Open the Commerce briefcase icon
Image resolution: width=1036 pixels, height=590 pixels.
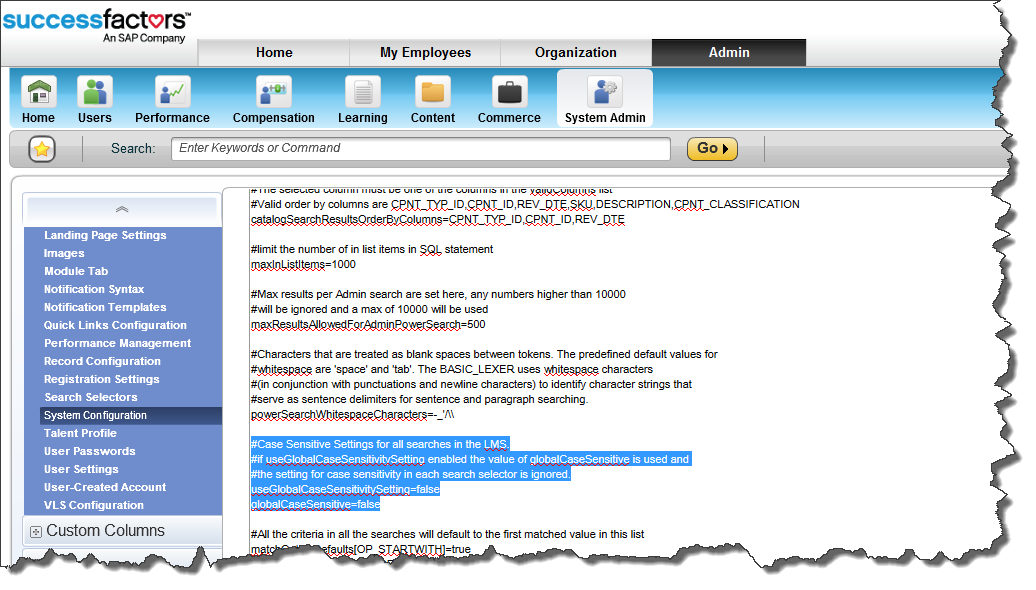click(509, 92)
